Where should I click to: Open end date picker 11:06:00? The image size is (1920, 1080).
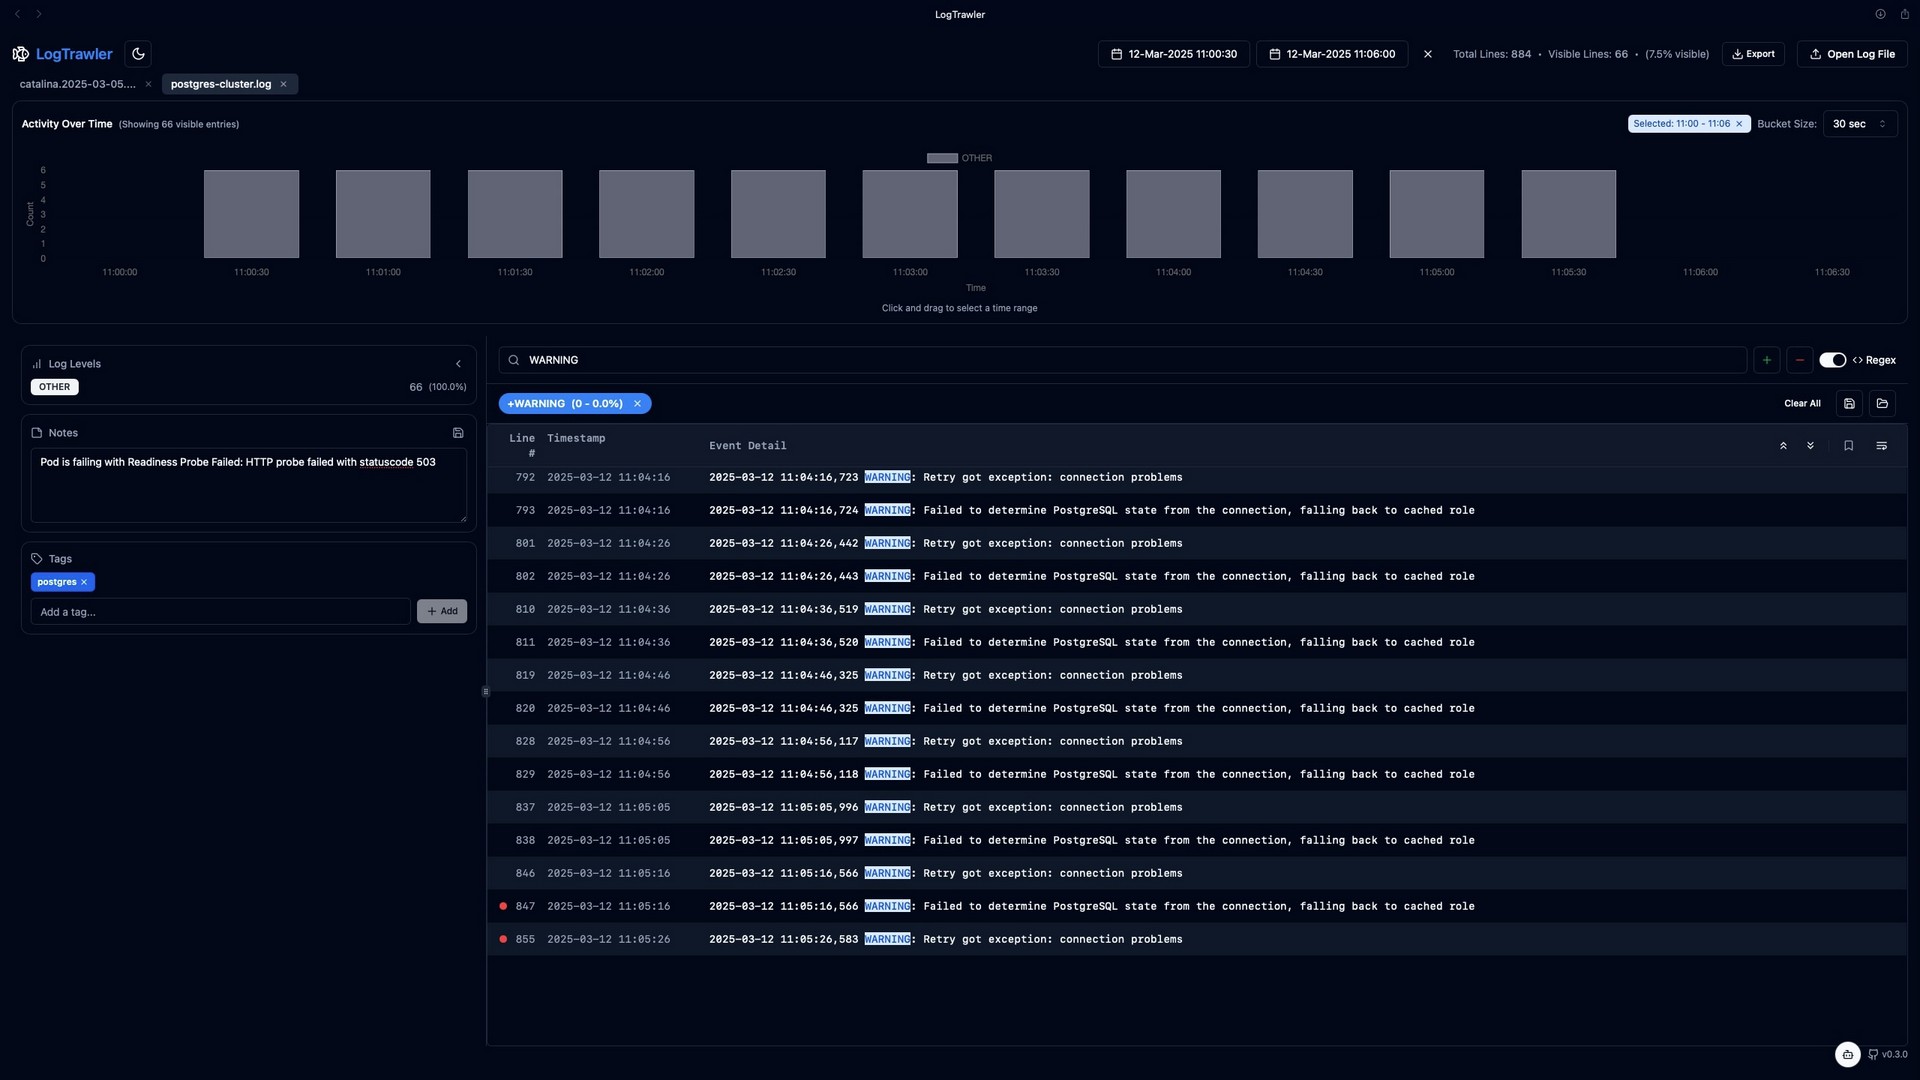point(1332,54)
